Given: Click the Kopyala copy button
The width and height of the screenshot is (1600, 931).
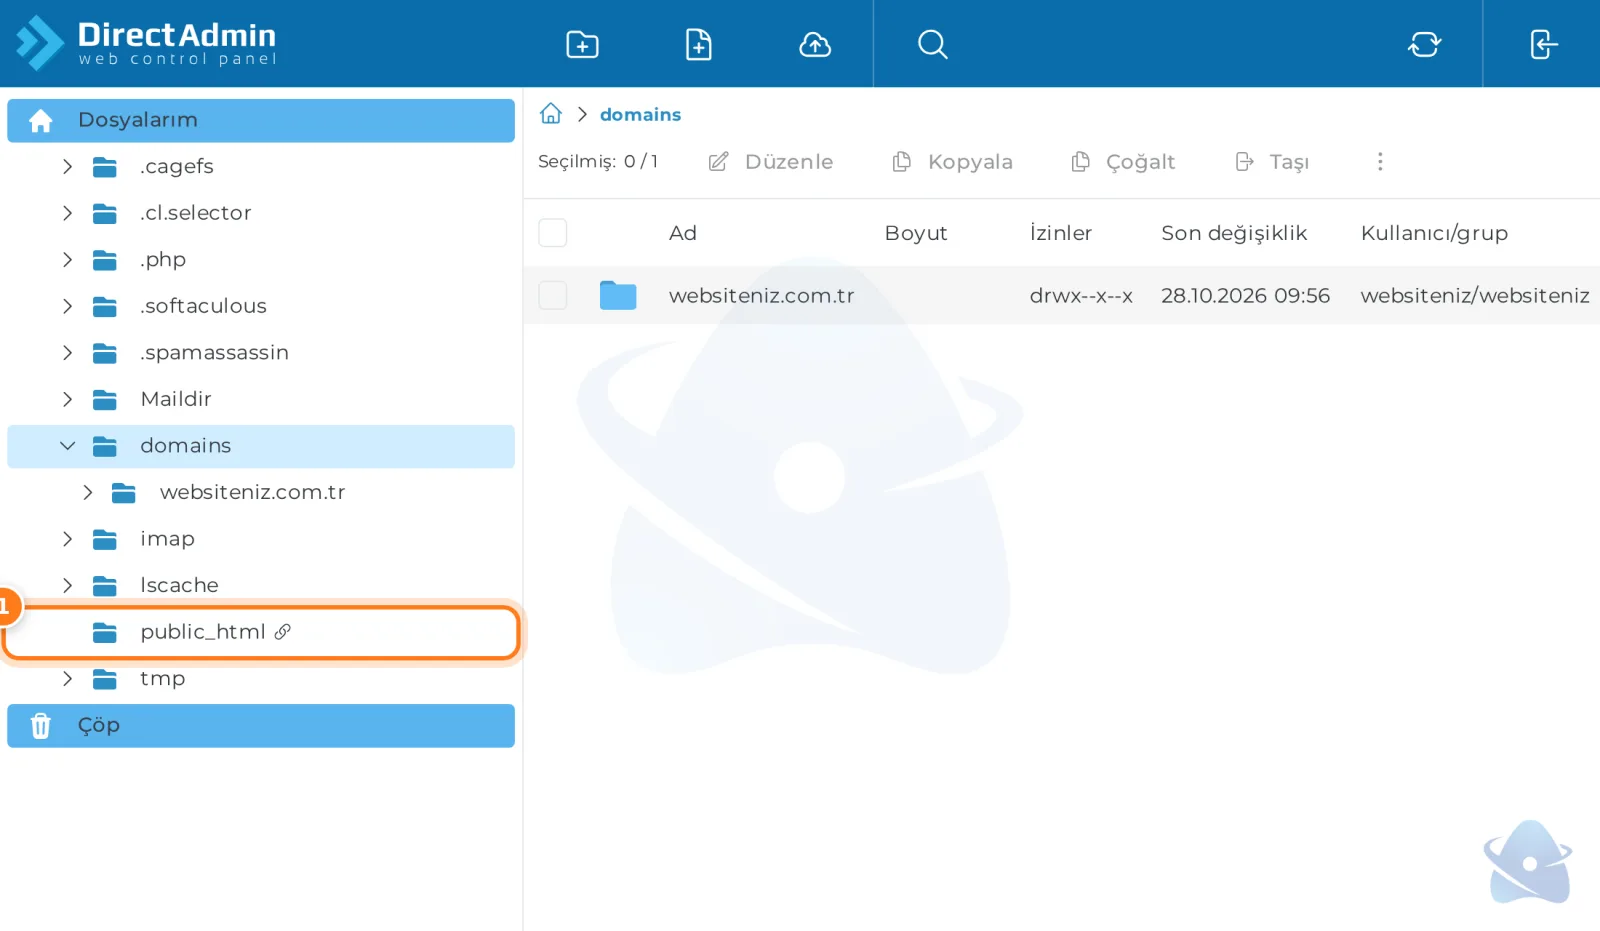Looking at the screenshot, I should [952, 162].
